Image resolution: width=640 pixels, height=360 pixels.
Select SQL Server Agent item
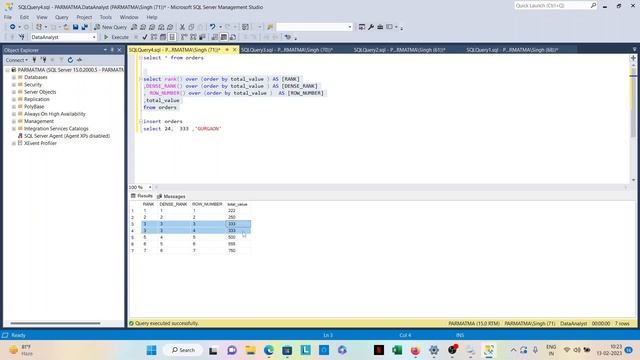(67, 136)
